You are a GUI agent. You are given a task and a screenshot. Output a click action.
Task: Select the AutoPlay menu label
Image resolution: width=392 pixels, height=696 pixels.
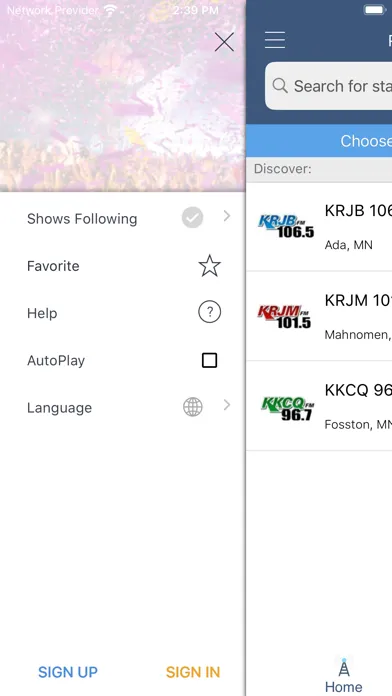pyautogui.click(x=56, y=360)
